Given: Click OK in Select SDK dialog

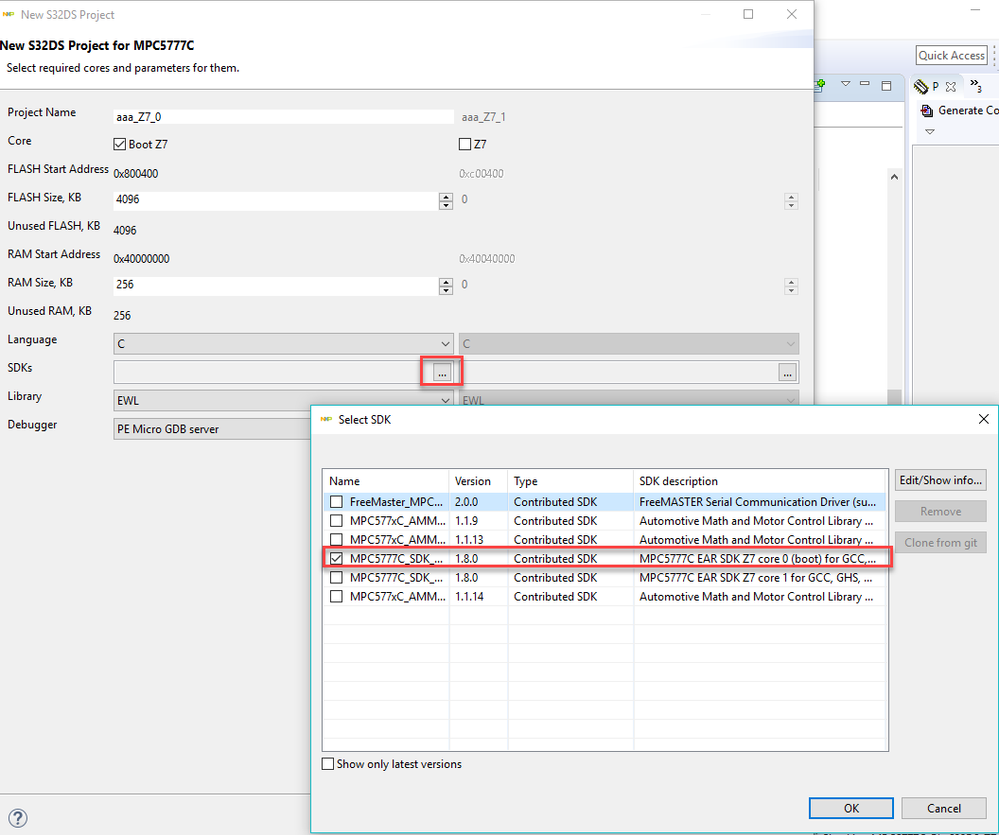Looking at the screenshot, I should click(x=851, y=808).
